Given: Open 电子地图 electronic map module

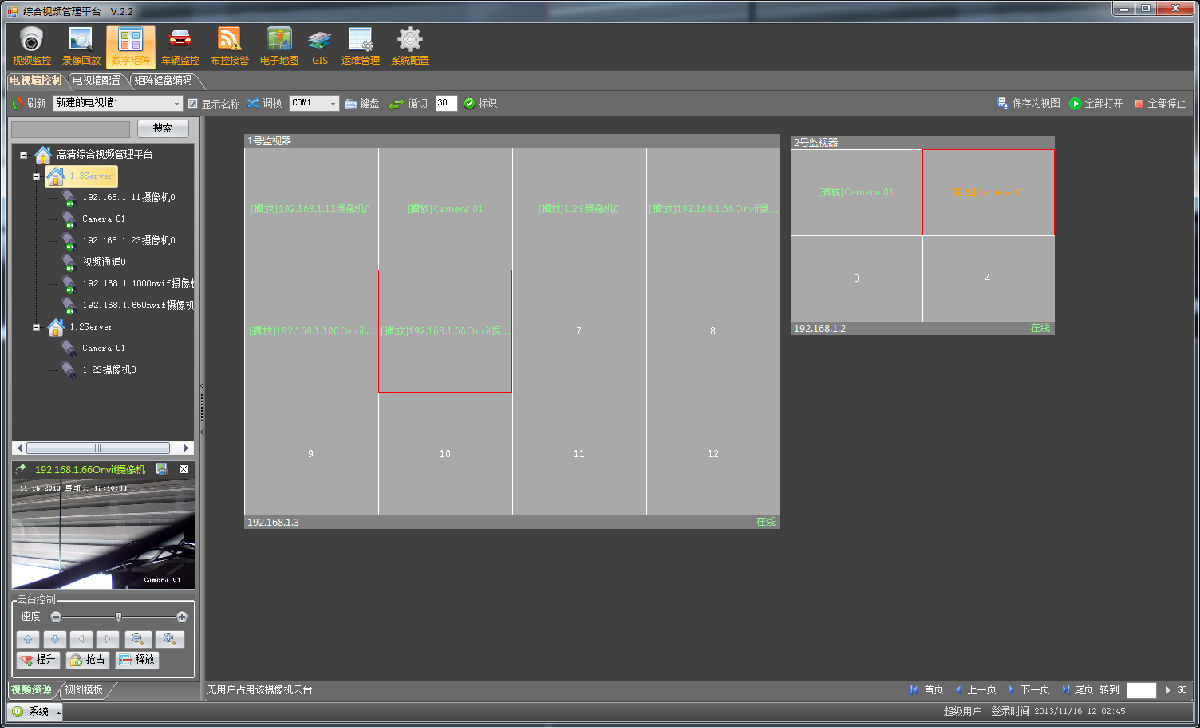Looking at the screenshot, I should click(279, 46).
